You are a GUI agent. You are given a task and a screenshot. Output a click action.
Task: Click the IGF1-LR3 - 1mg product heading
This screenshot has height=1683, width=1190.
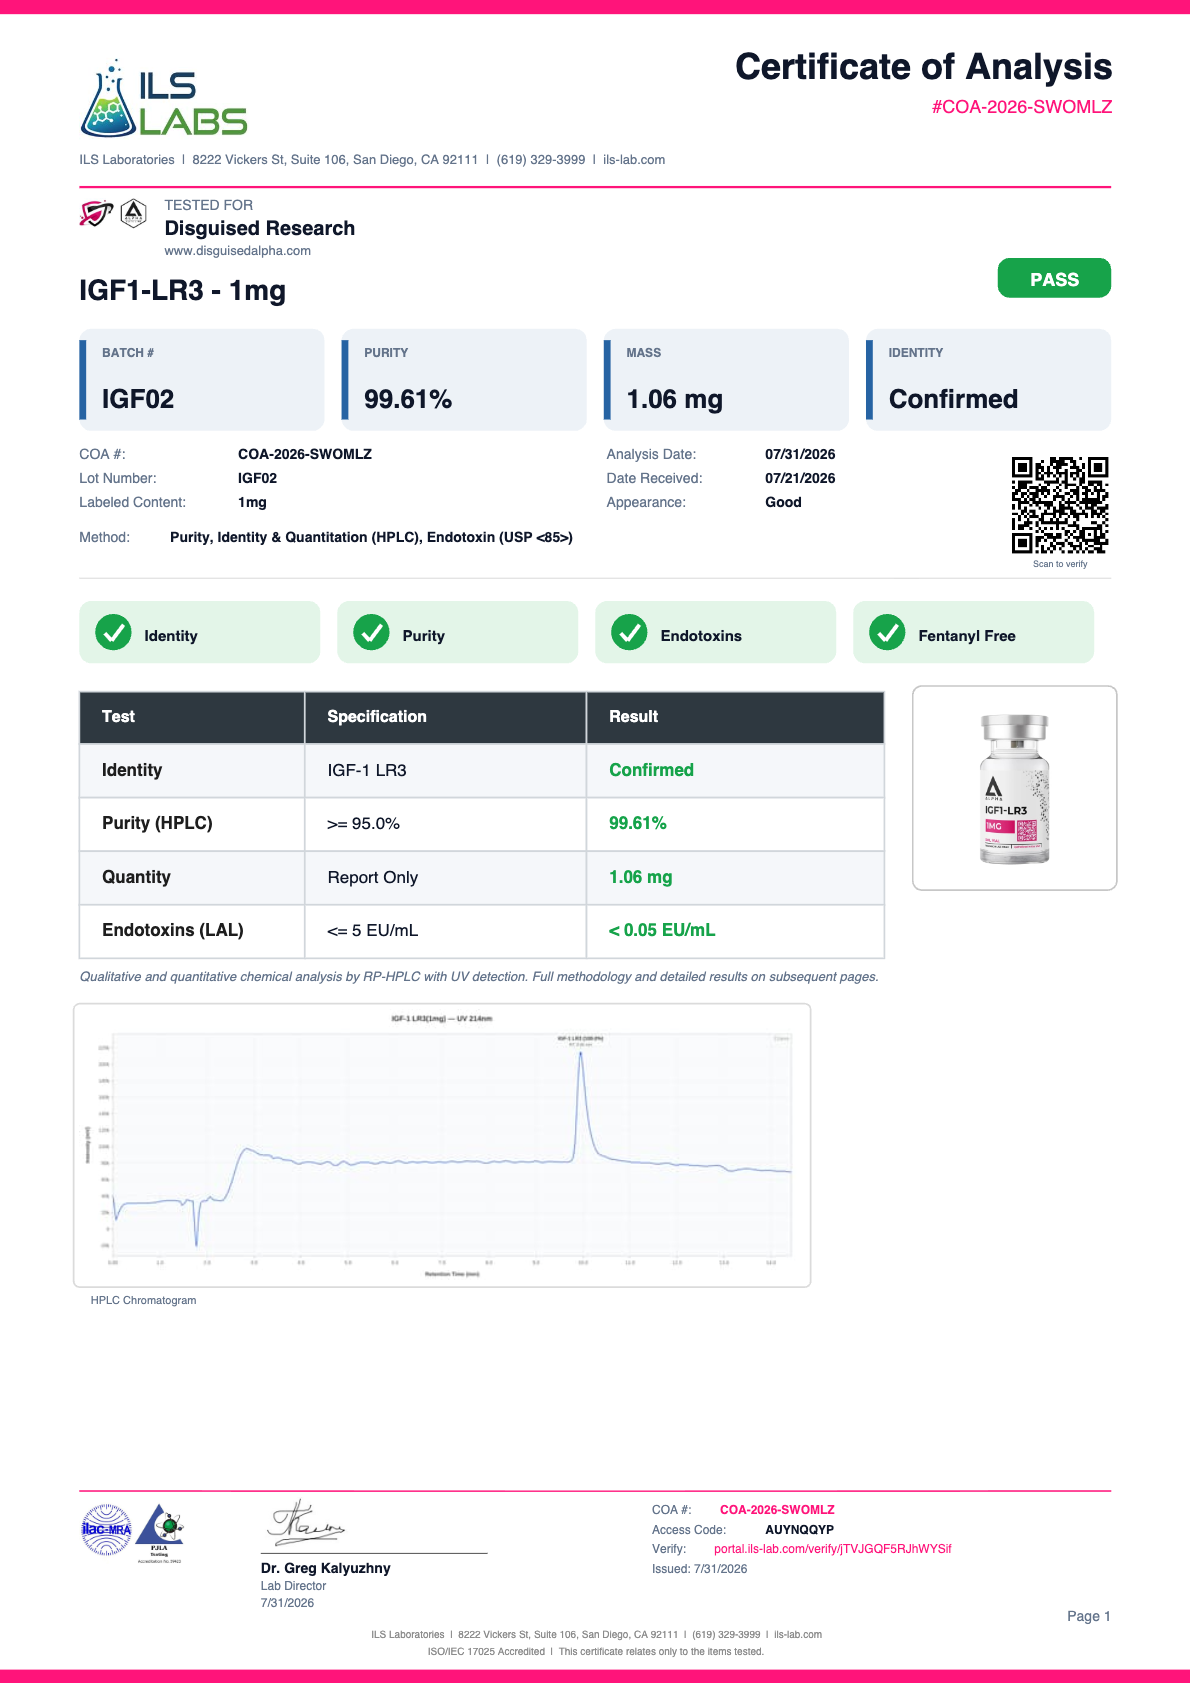[183, 291]
